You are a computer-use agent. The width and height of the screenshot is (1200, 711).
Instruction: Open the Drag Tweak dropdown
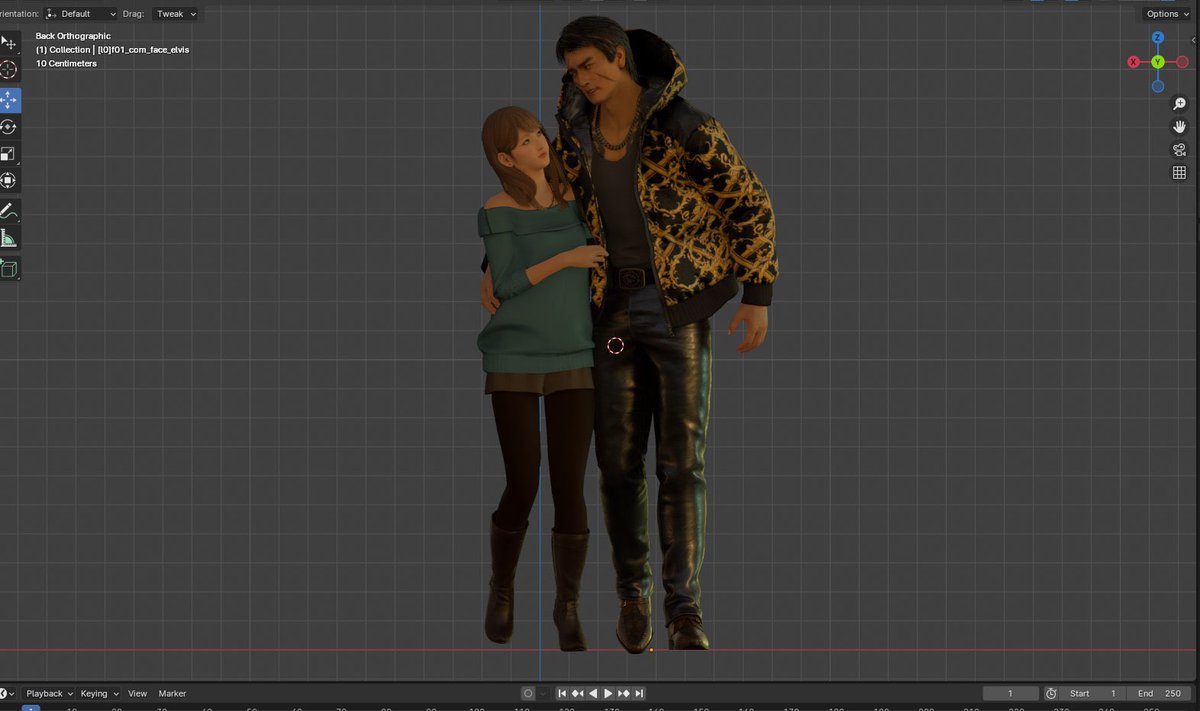point(175,14)
